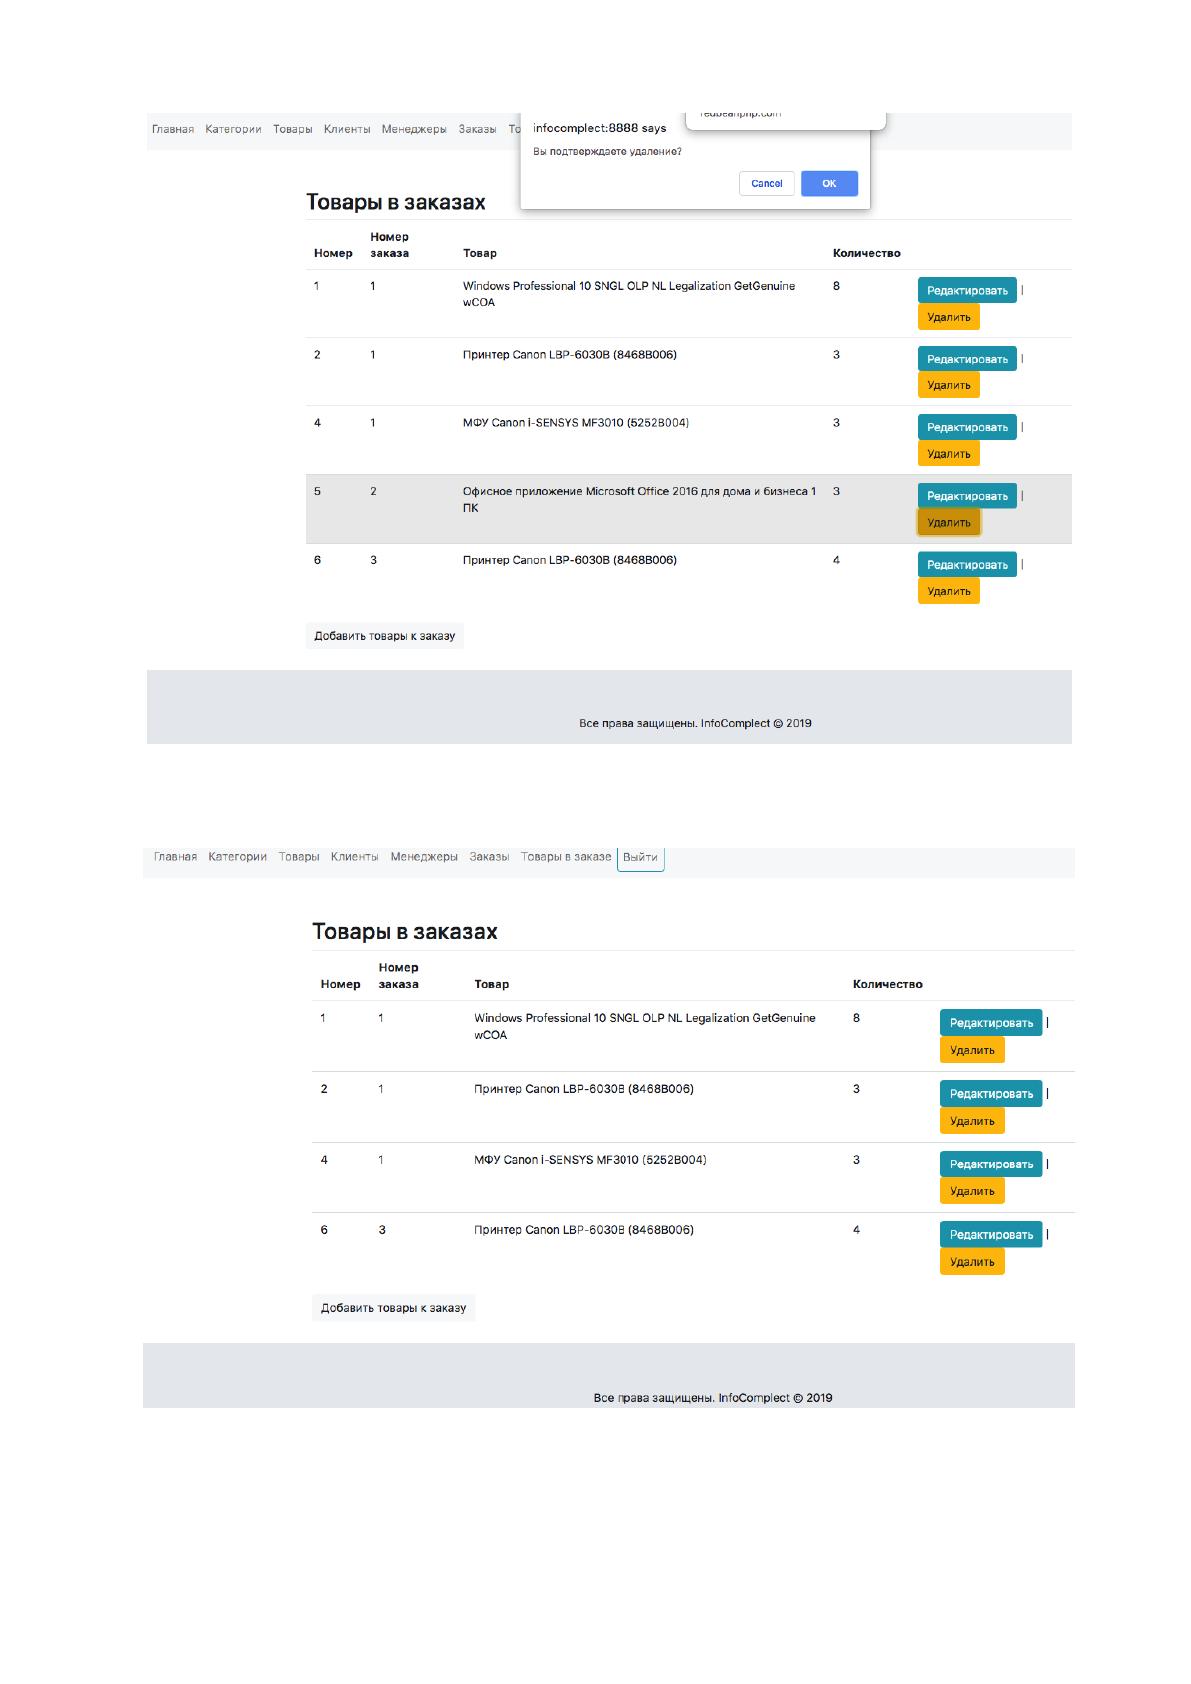Confirm deletion with OK in the dialog
Screen dimensions: 1191x1684
click(829, 184)
